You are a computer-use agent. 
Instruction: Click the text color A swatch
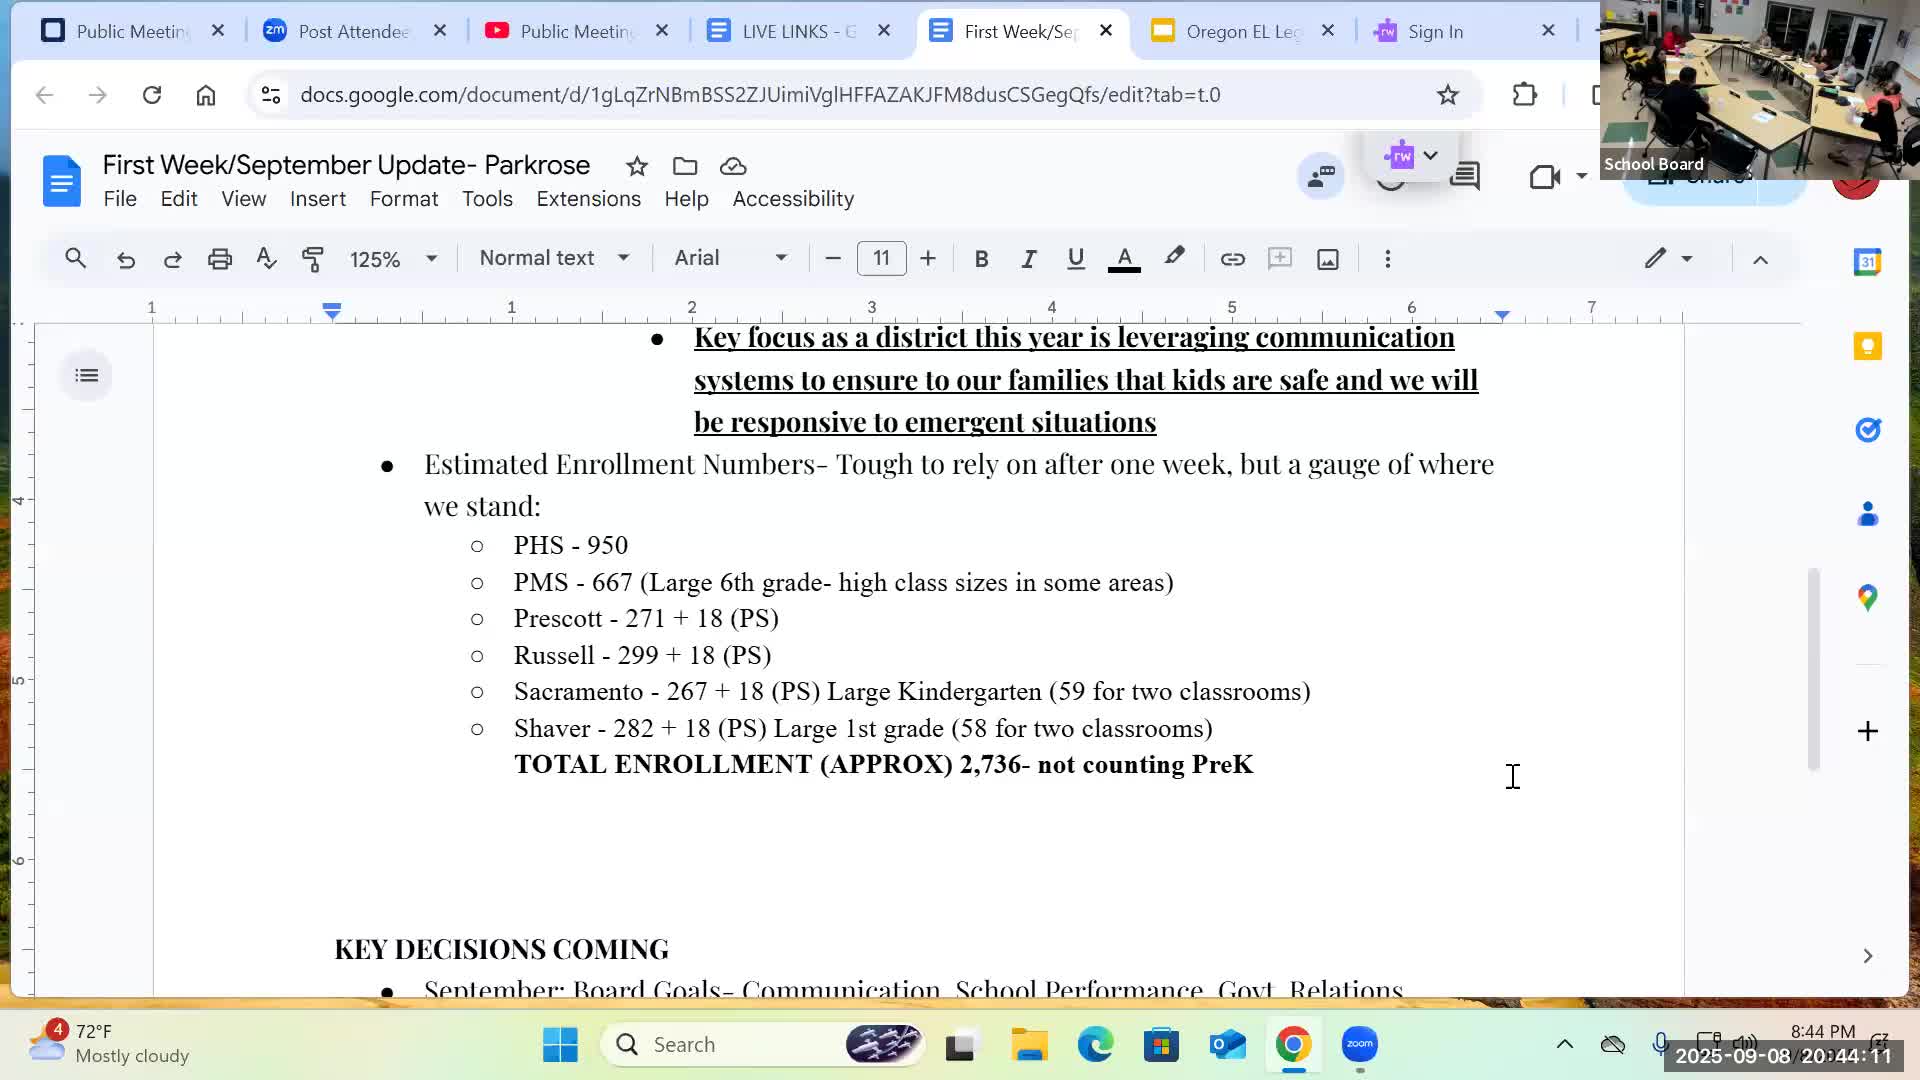pos(1124,259)
